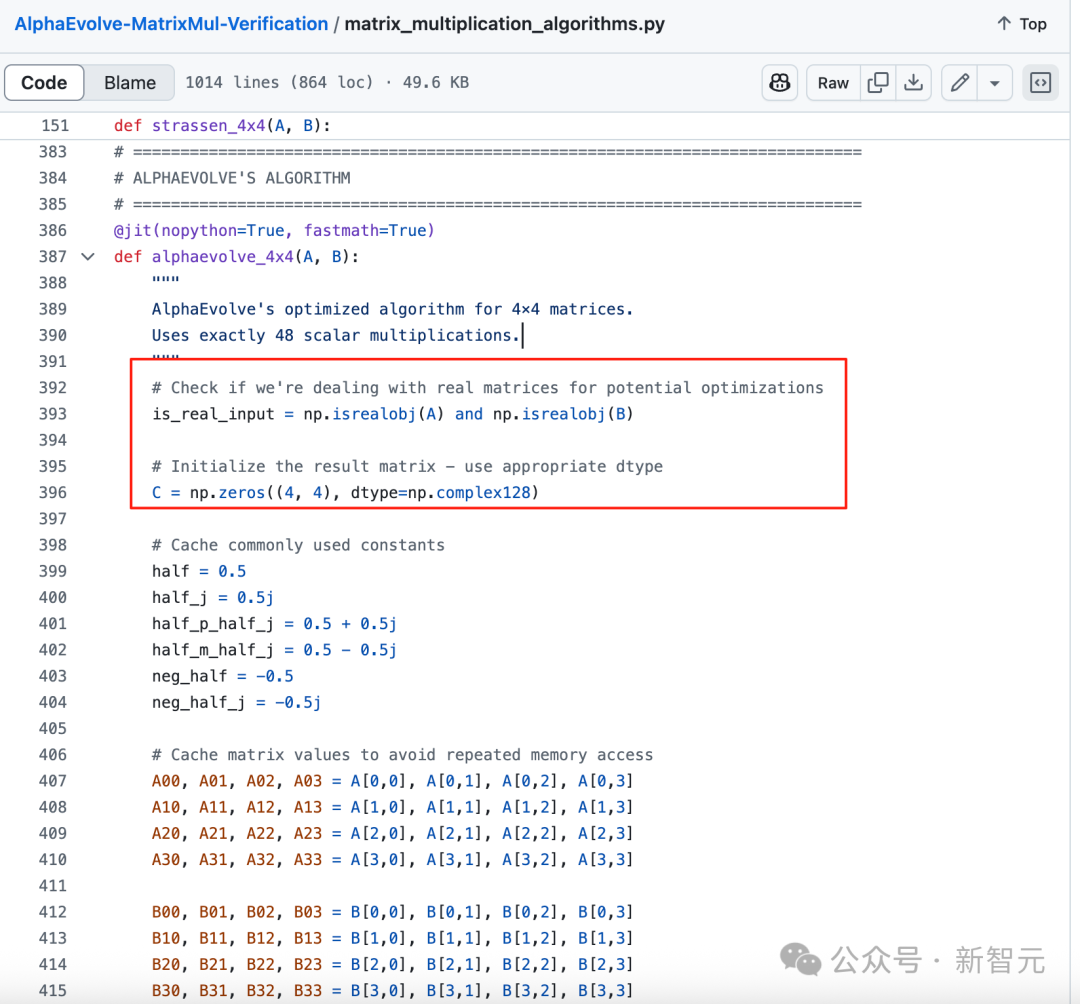Screen dimensions: 1080x1004
Task: Click comment 'Cache commonly used constants'
Action: (298, 545)
